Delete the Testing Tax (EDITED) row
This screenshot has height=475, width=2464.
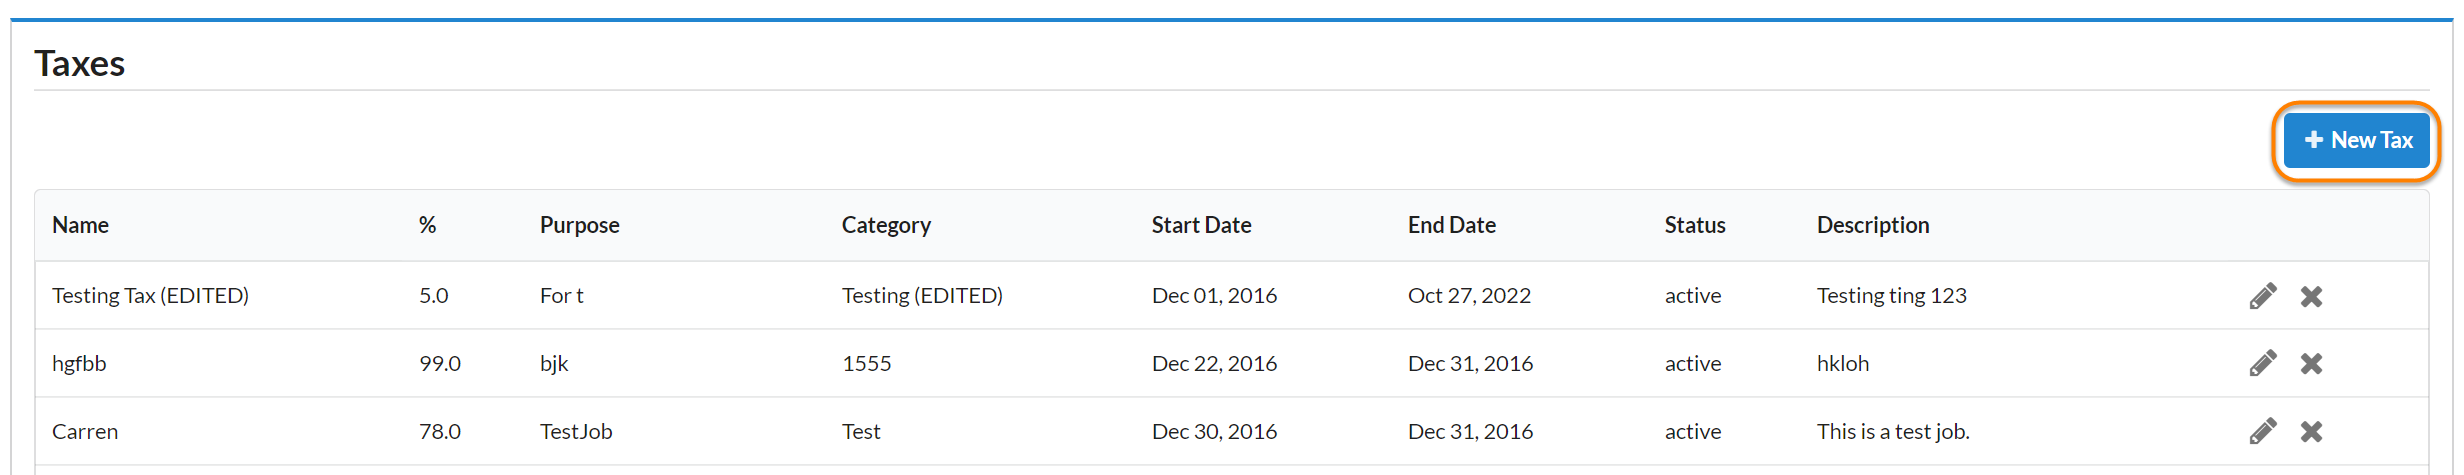2311,296
